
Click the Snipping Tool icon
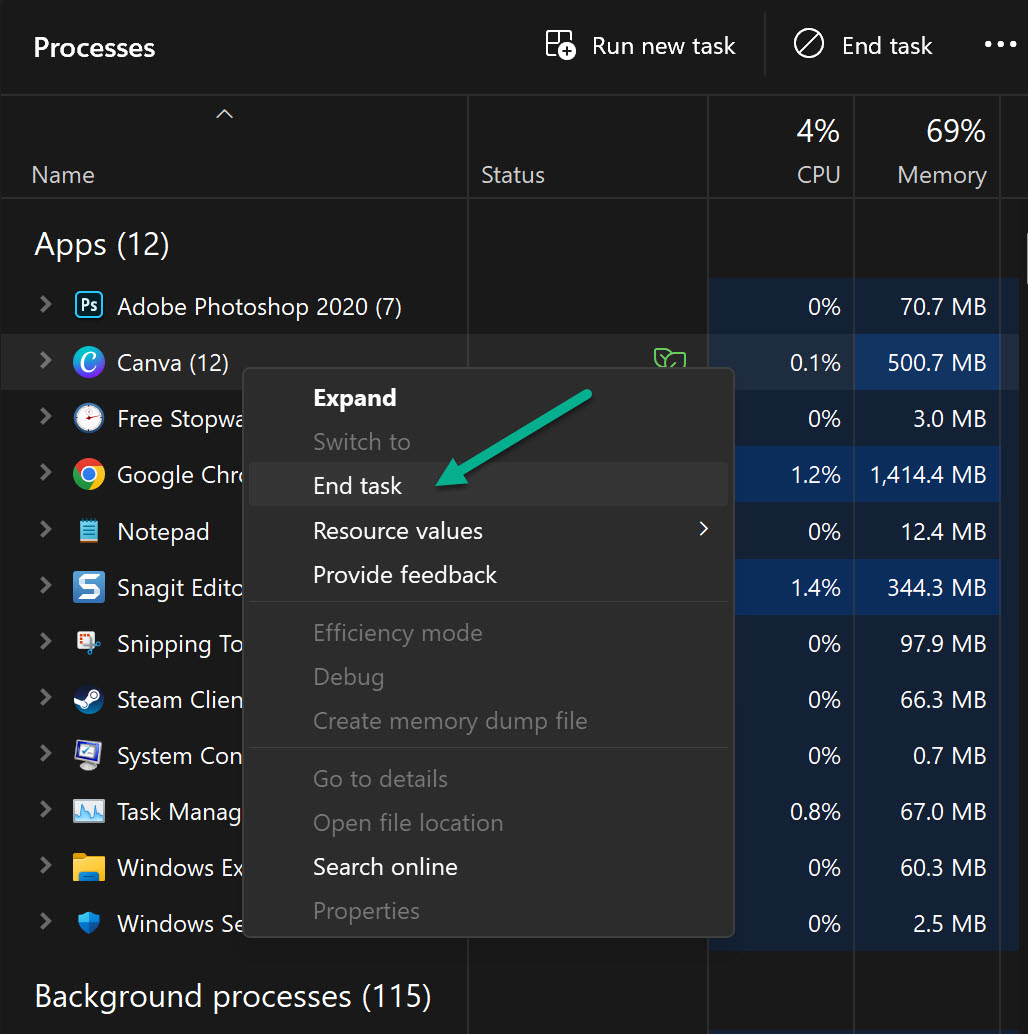(89, 643)
